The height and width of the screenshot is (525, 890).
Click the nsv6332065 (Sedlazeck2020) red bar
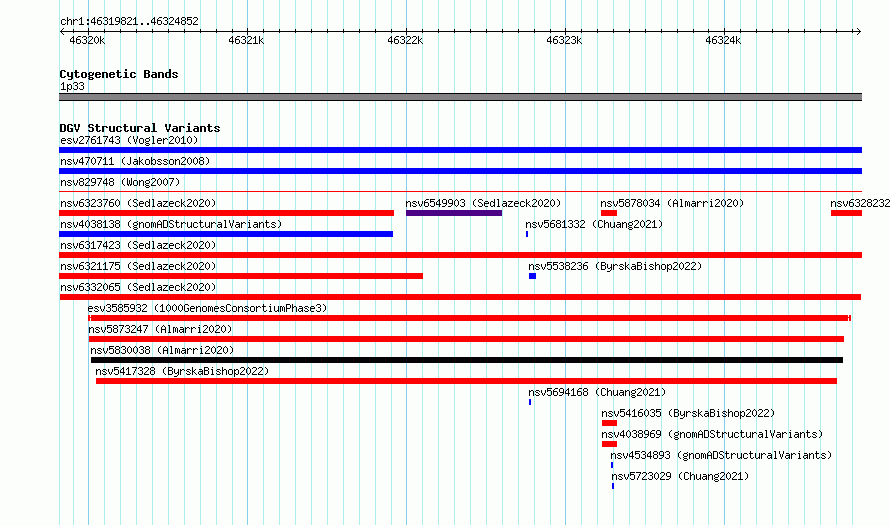pyautogui.click(x=460, y=297)
